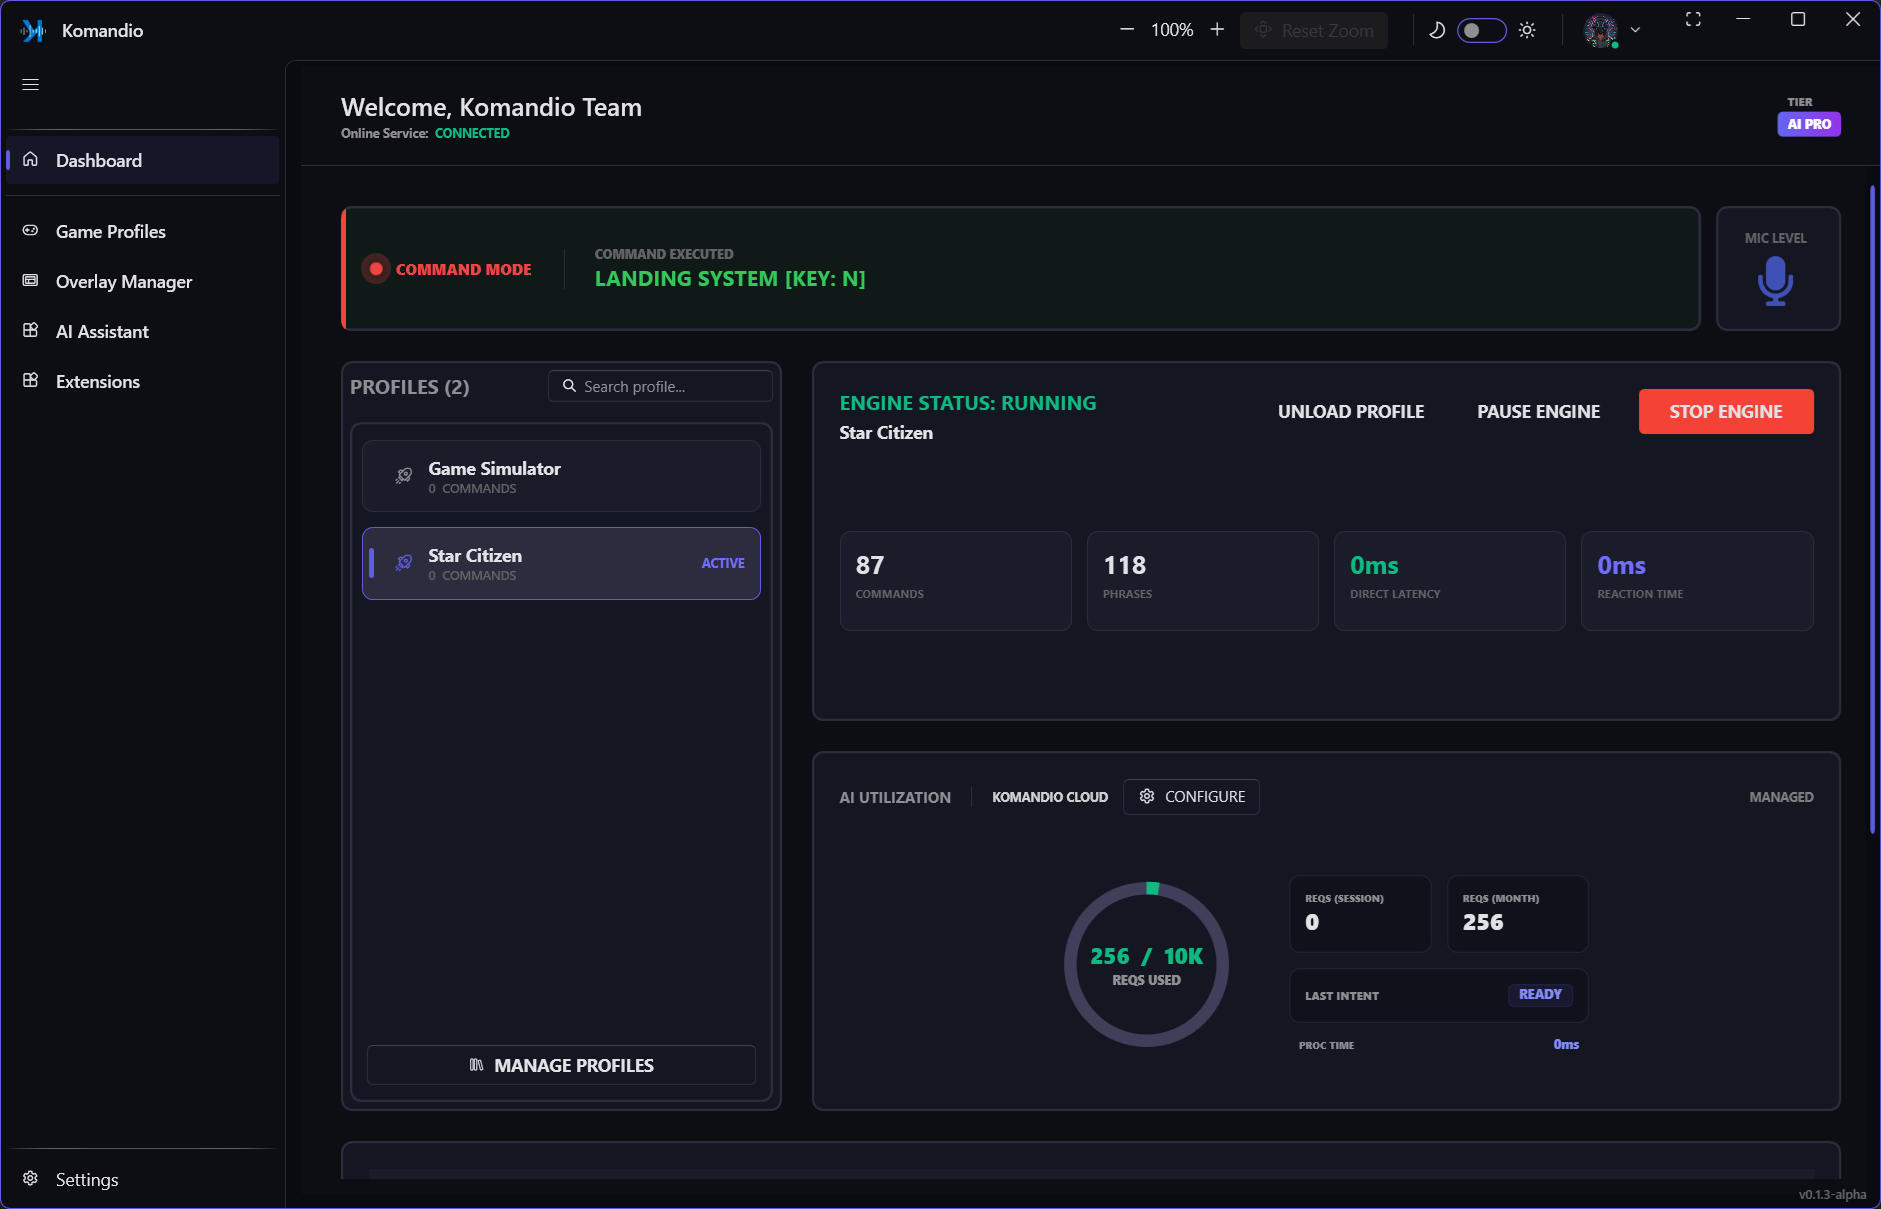This screenshot has width=1881, height=1209.
Task: Click the microphone level icon
Action: coord(1775,281)
